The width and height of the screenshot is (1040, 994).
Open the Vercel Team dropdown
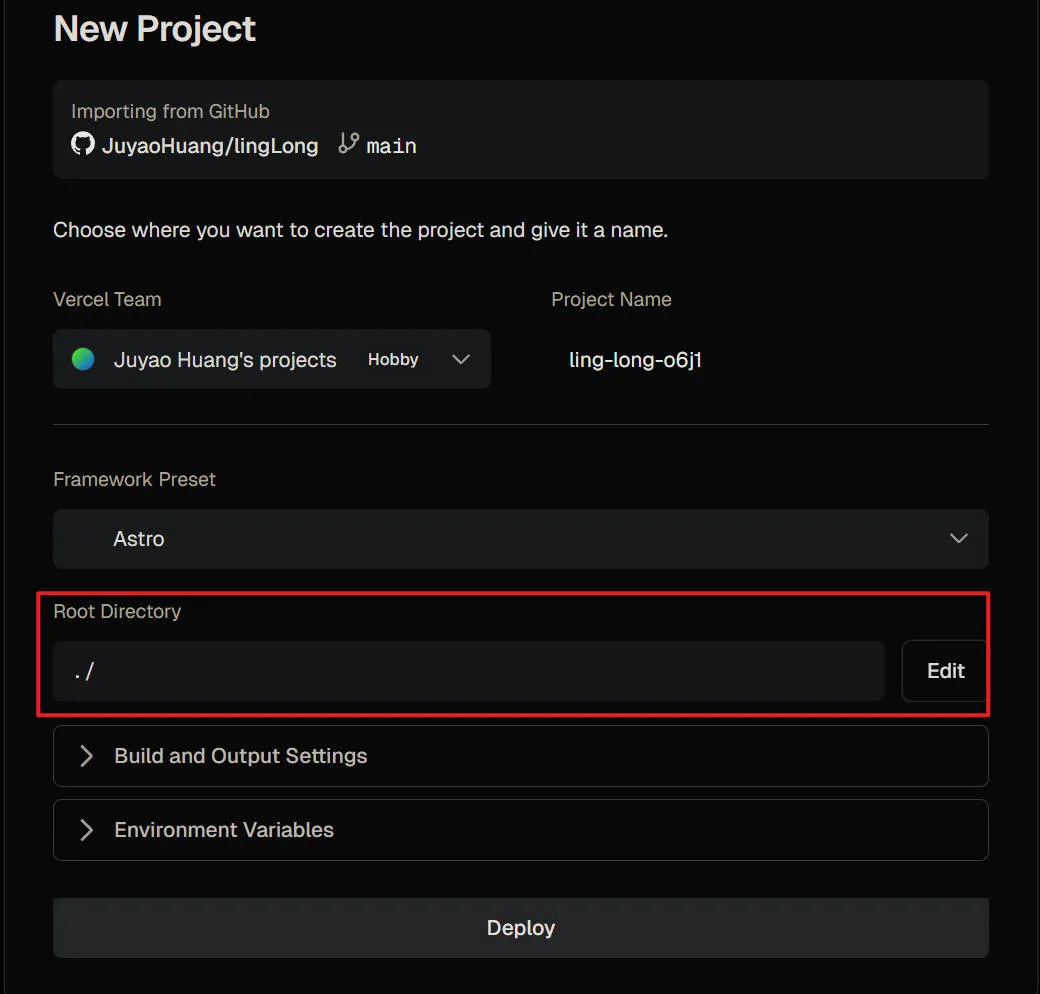coord(271,360)
